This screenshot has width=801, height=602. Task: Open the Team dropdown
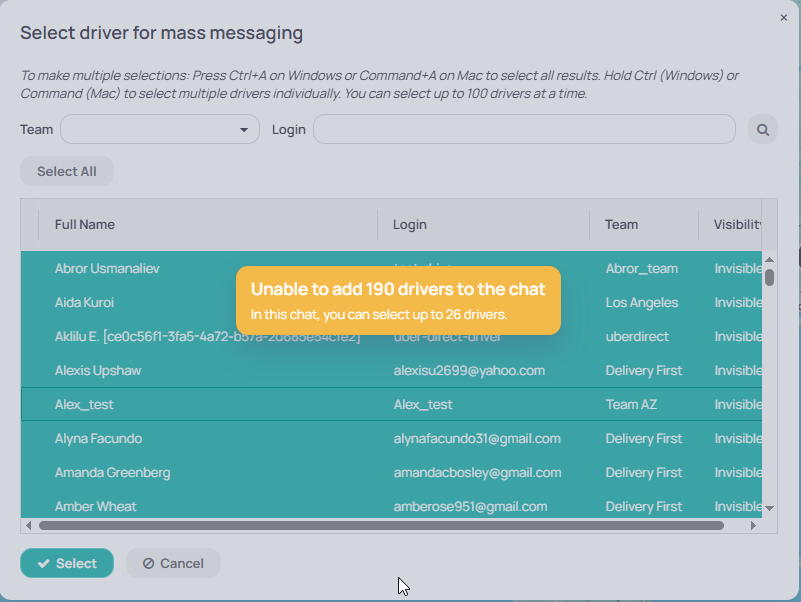[160, 129]
